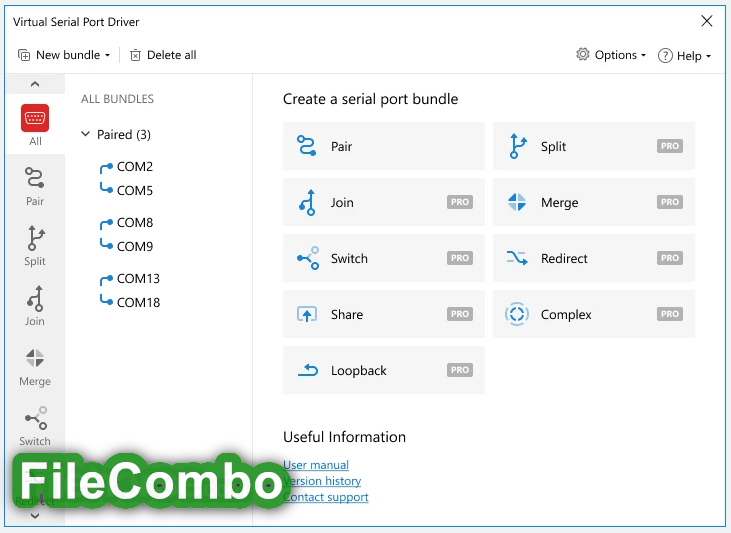The height and width of the screenshot is (533, 731).
Task: Click the Loopback tile's return arrow icon
Action: 308,370
